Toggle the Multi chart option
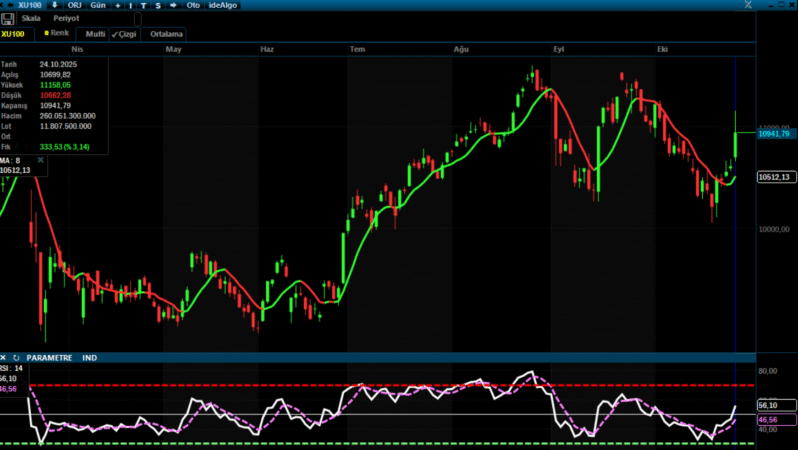The width and height of the screenshot is (798, 450). (94, 33)
